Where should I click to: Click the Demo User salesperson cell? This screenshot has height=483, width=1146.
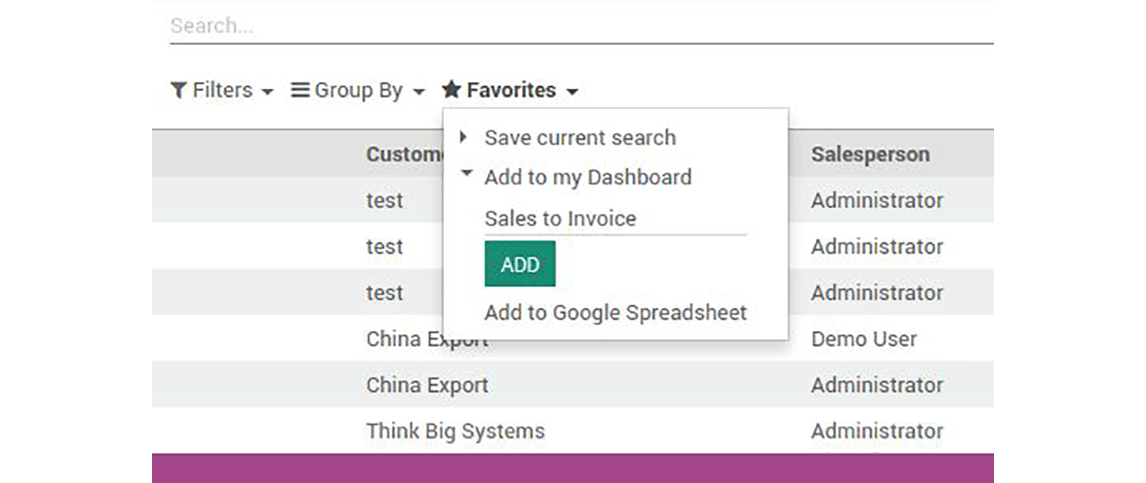[x=864, y=339]
